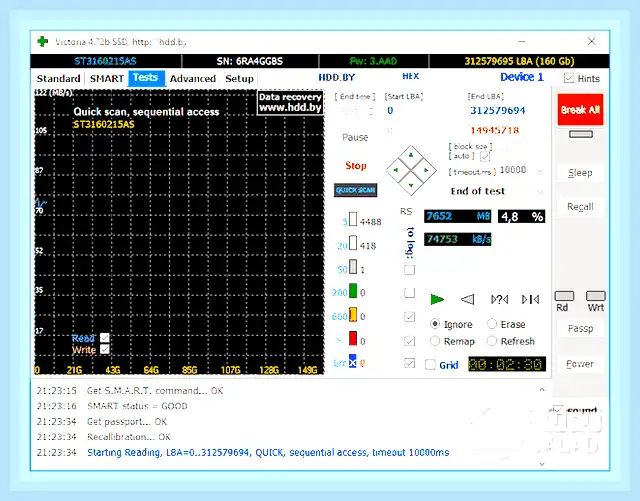Click the orange 600 ms block indicator
Screen dimensions: 640x501
click(x=353, y=315)
